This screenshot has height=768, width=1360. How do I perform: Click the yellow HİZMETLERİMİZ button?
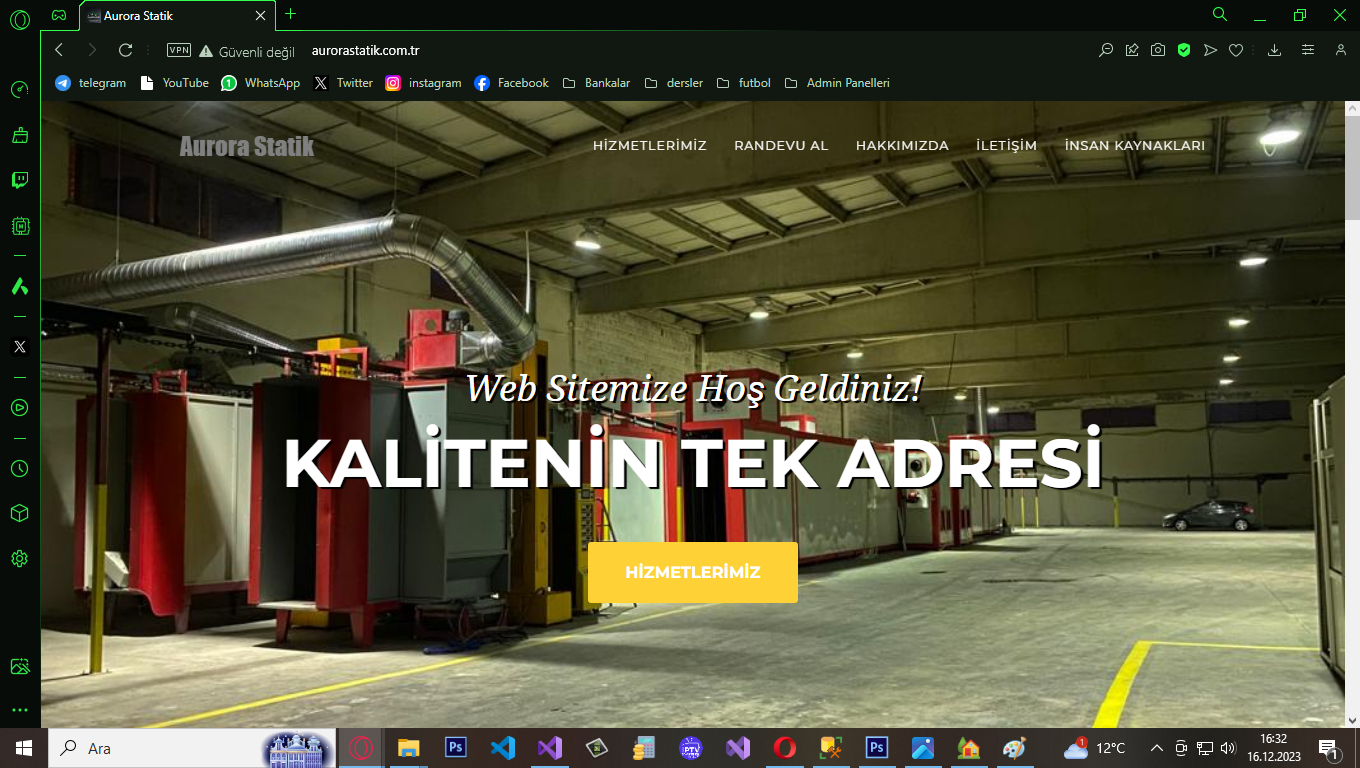tap(692, 572)
